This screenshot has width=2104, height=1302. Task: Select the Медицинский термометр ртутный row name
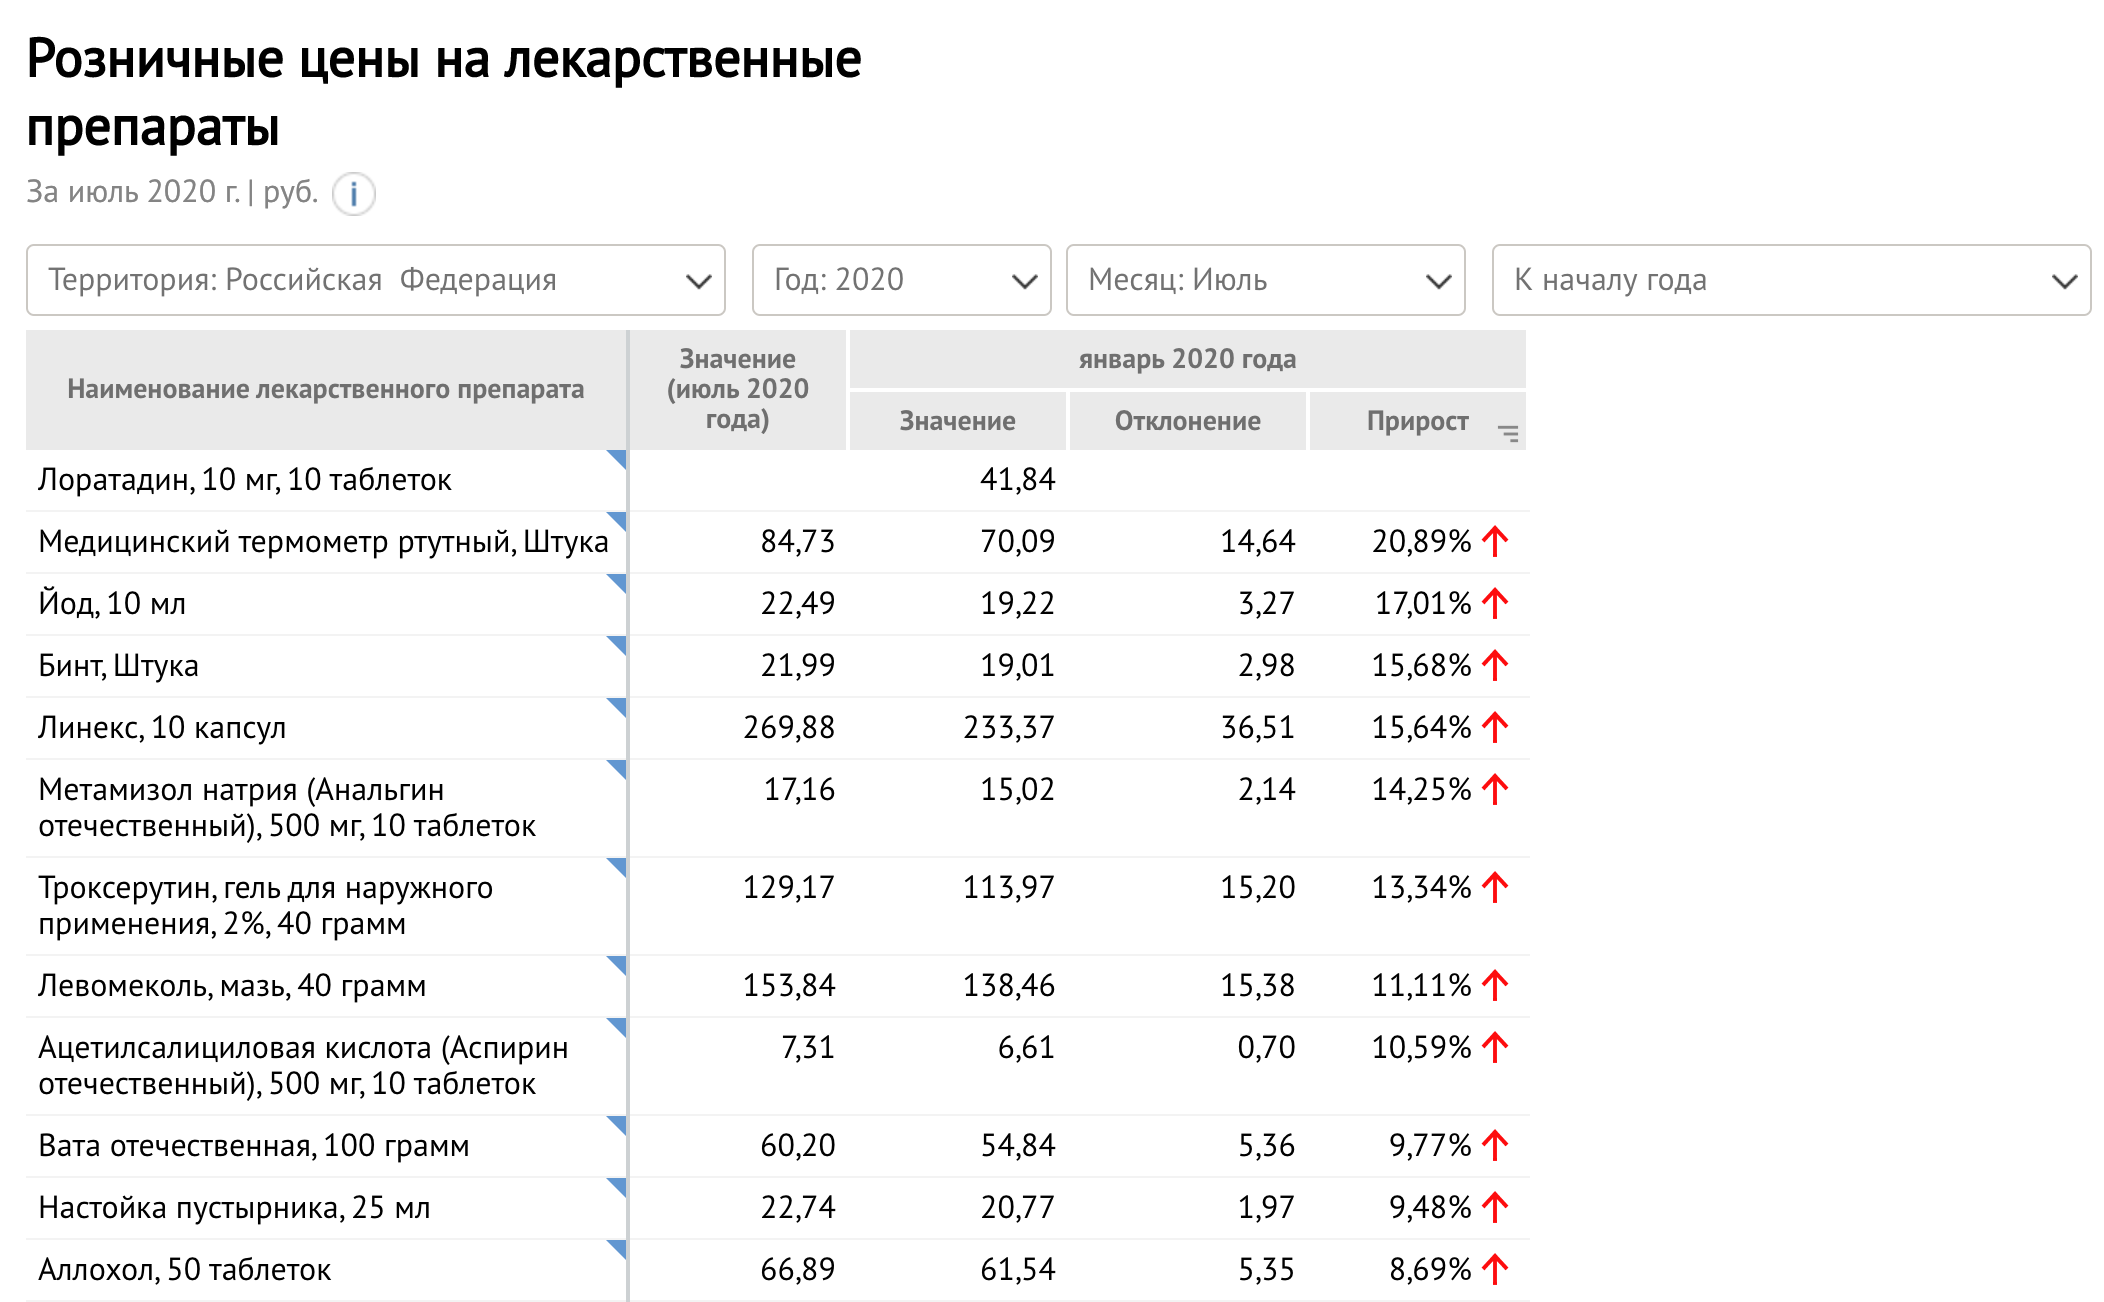(322, 542)
